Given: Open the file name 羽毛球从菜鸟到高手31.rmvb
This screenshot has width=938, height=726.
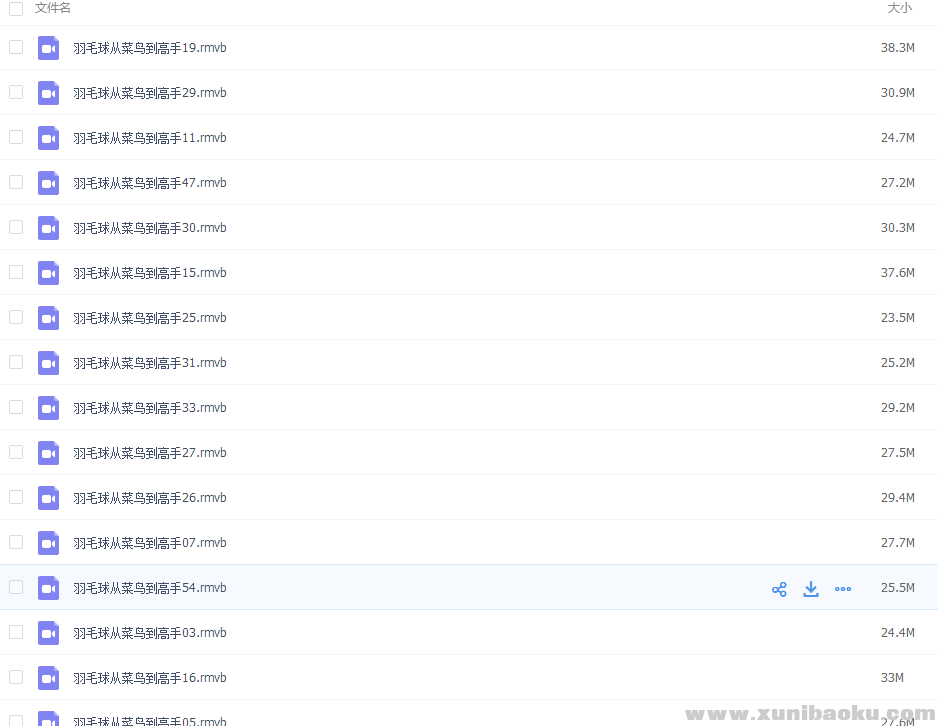Looking at the screenshot, I should (x=150, y=363).
